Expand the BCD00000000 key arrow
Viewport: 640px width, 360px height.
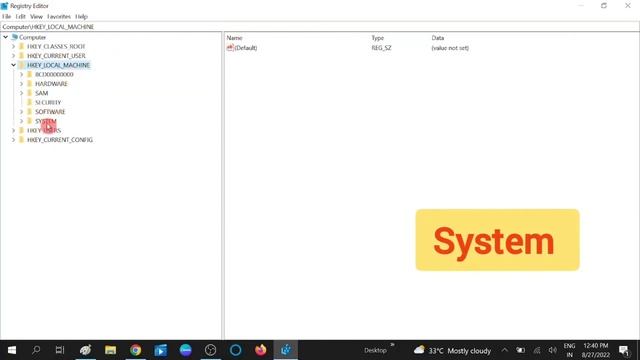tap(22, 75)
